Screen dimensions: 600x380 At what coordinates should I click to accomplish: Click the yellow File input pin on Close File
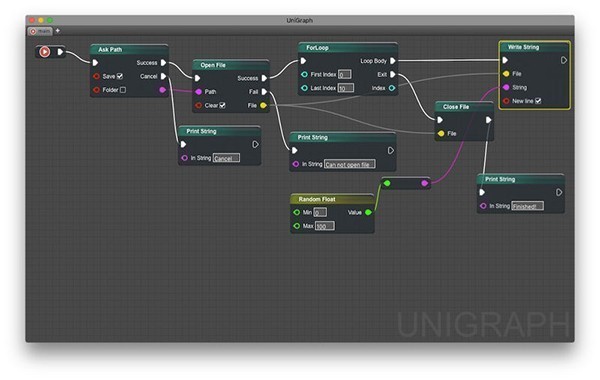point(441,134)
